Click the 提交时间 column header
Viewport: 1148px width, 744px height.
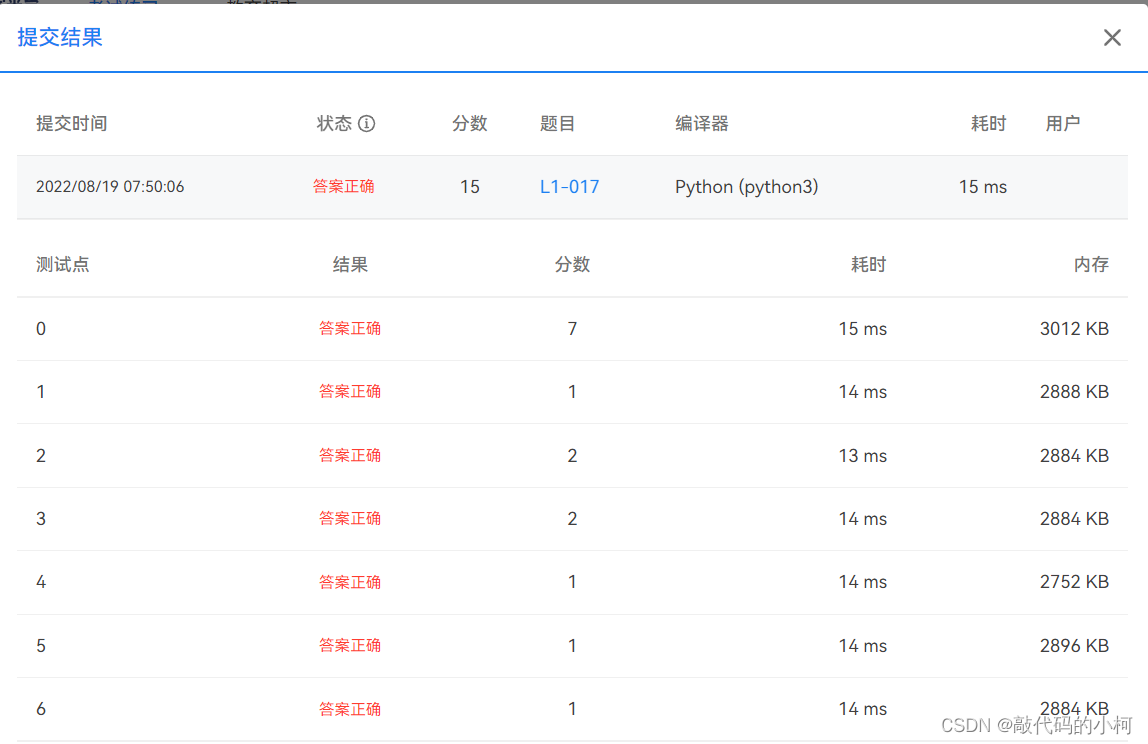72,123
